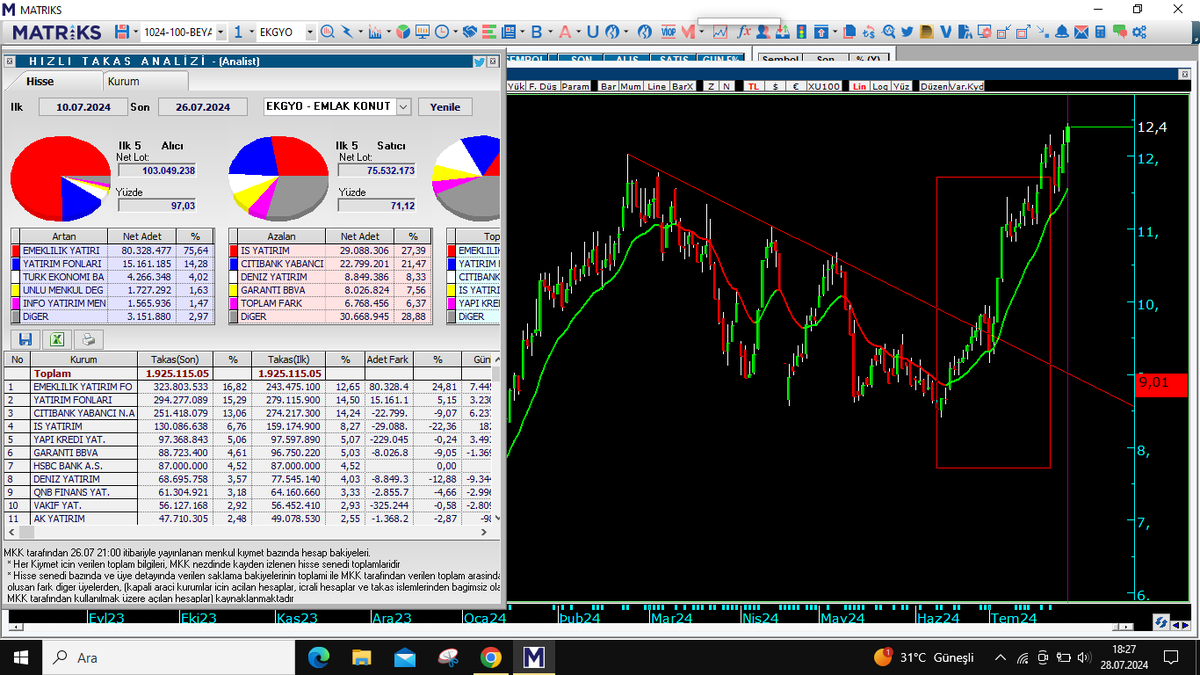This screenshot has height=675, width=1200.
Task: Save takas table with floppy disk icon
Action: point(26,339)
